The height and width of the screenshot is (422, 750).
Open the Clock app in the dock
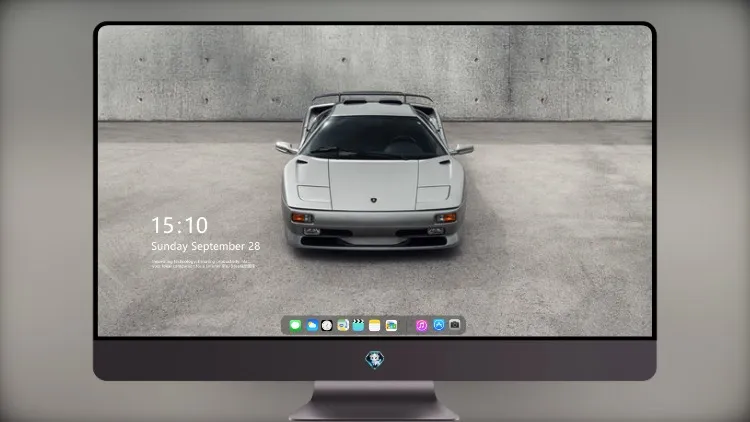tap(327, 325)
